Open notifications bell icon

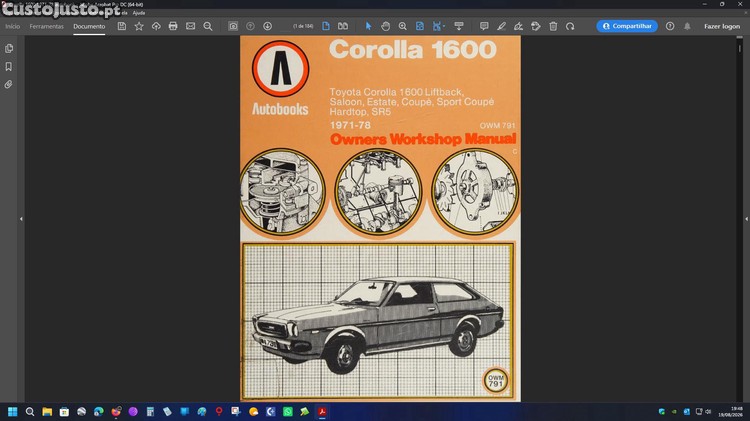[x=687, y=26]
